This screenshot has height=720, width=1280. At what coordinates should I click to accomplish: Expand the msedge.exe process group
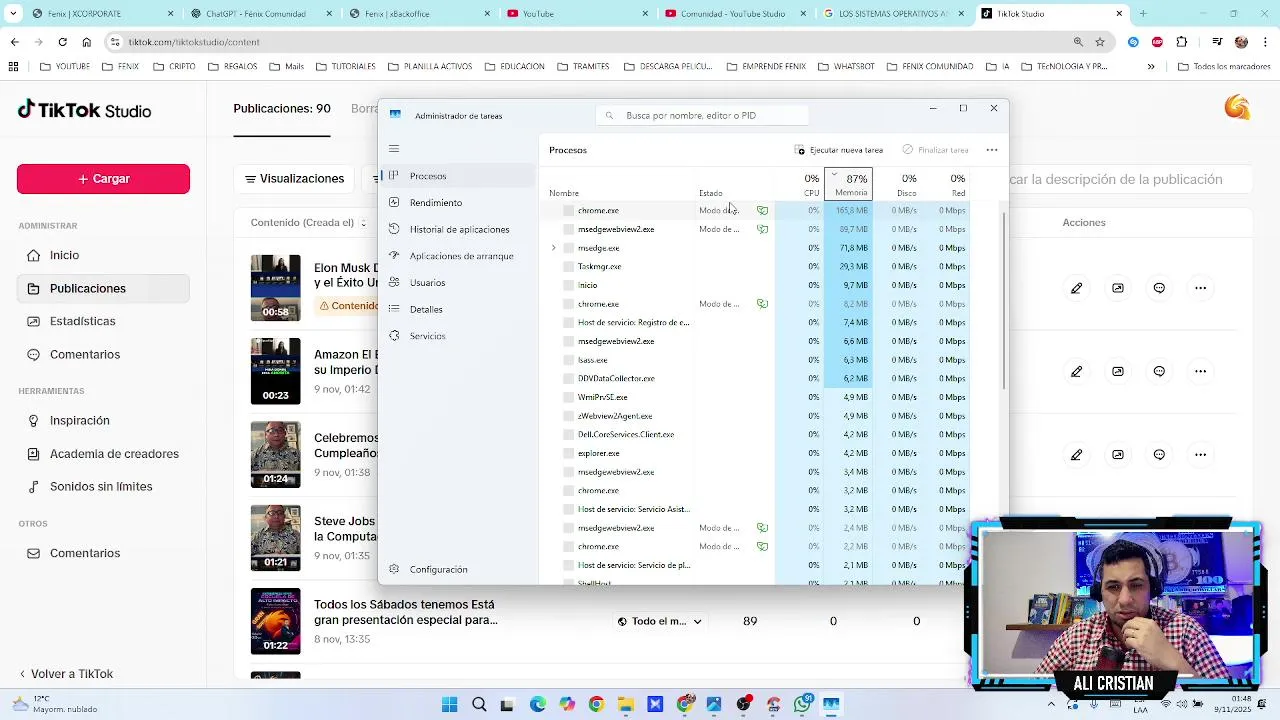(x=553, y=248)
